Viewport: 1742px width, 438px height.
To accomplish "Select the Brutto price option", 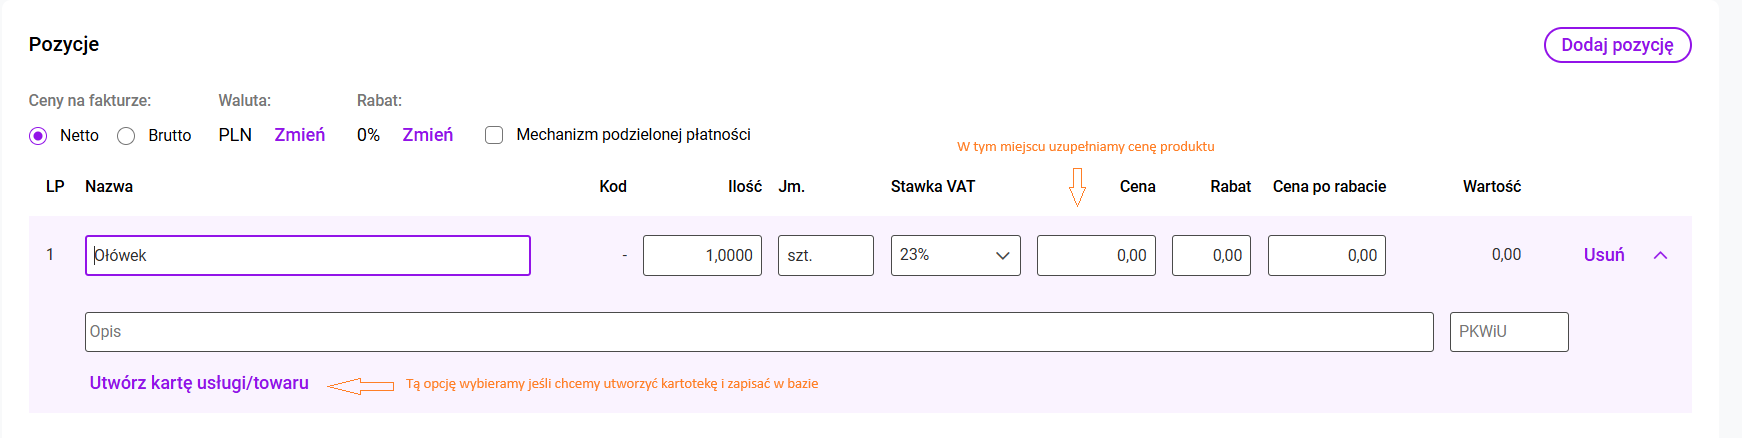I will [126, 136].
